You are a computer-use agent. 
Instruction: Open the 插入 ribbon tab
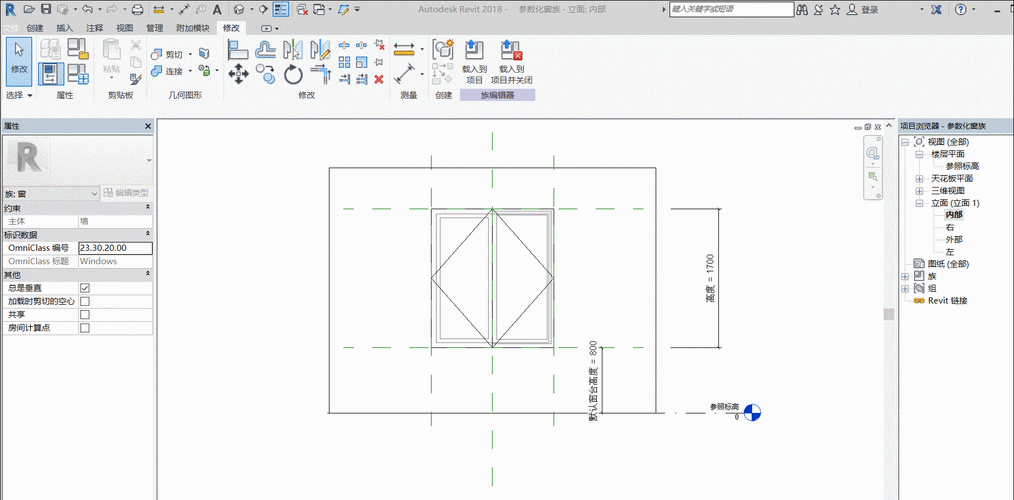coord(64,28)
